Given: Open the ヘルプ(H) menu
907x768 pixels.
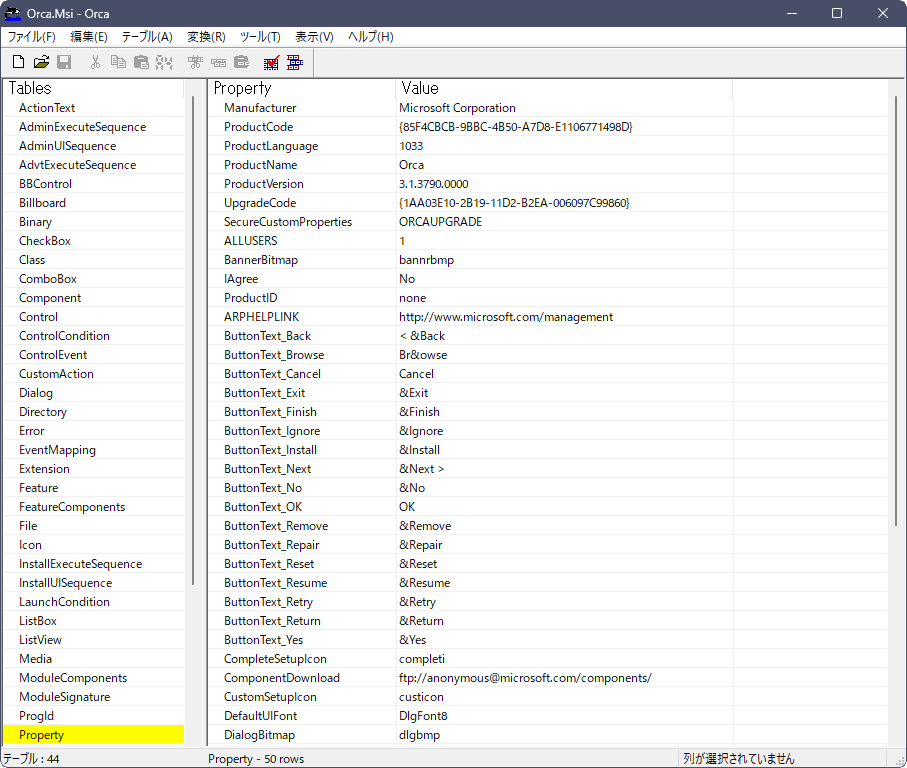Looking at the screenshot, I should pos(370,37).
